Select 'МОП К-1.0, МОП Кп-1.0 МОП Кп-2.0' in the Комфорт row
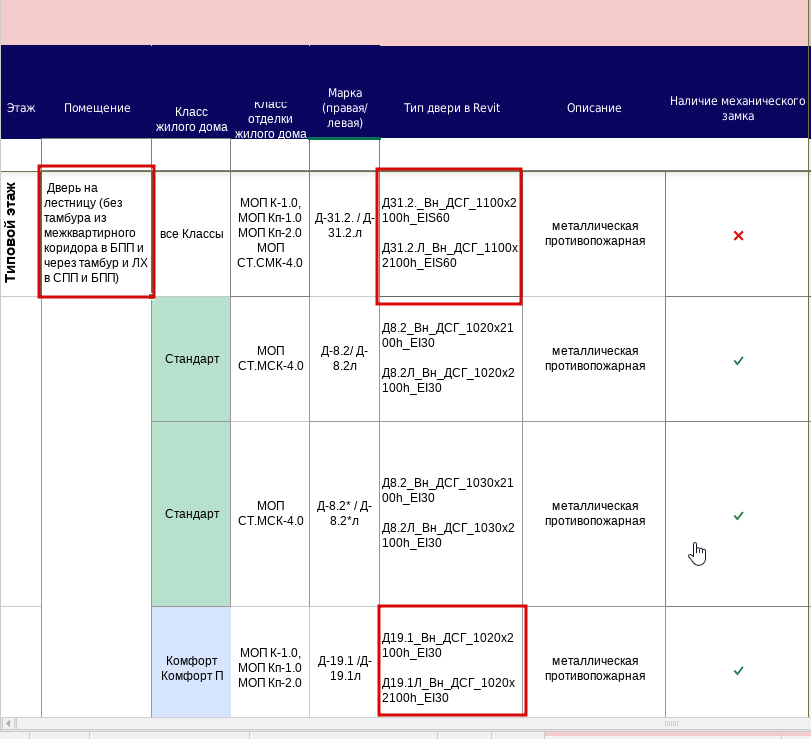This screenshot has height=739, width=811. click(x=270, y=662)
